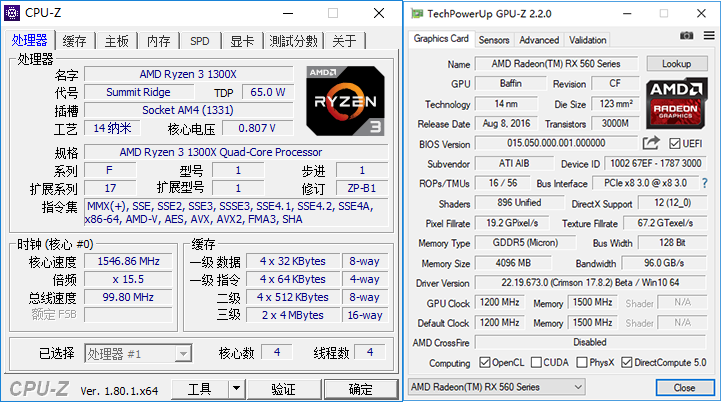
Task: Click the 总线速度 value 99.80 MHz
Action: pos(128,297)
